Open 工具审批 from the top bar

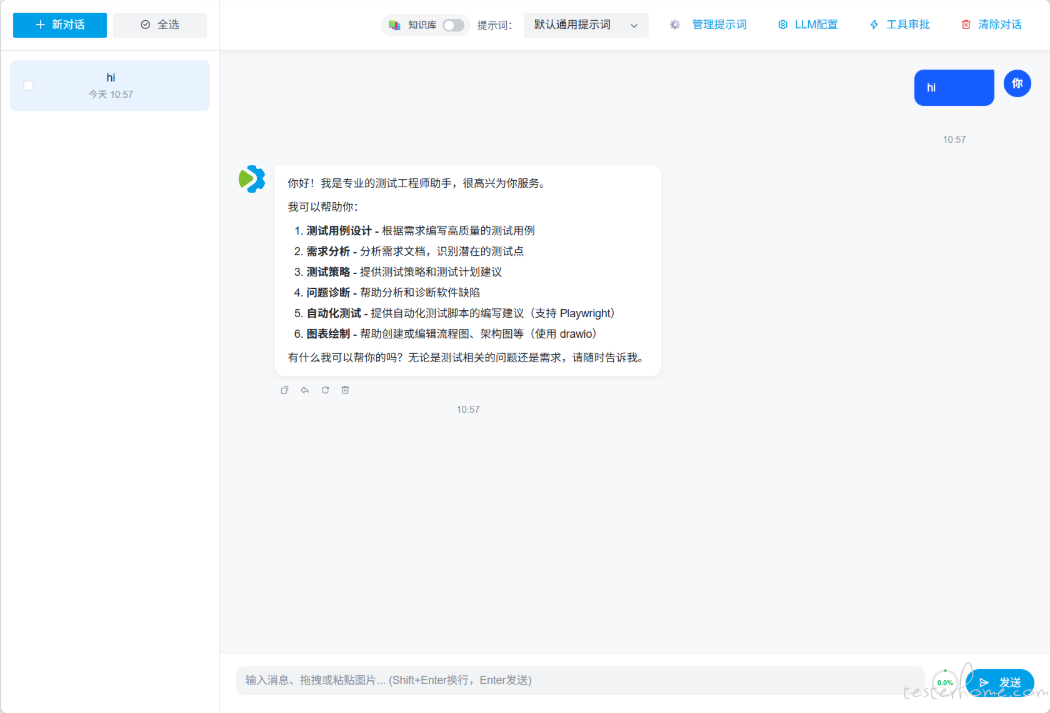(x=899, y=25)
